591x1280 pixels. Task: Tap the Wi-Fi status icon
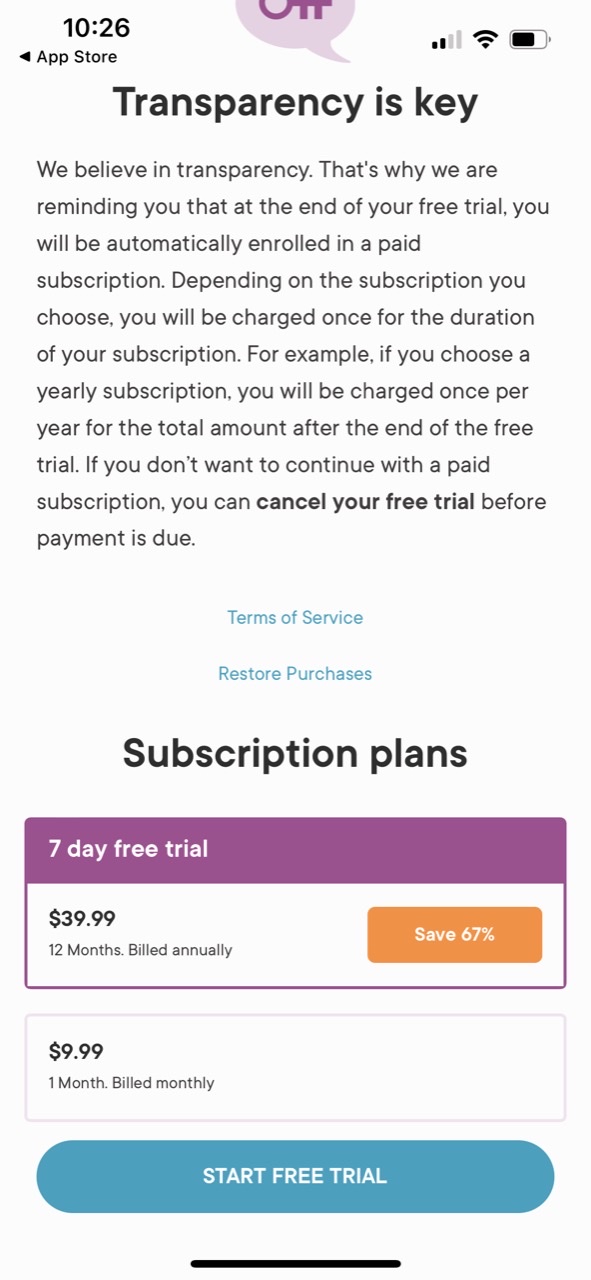pos(486,40)
